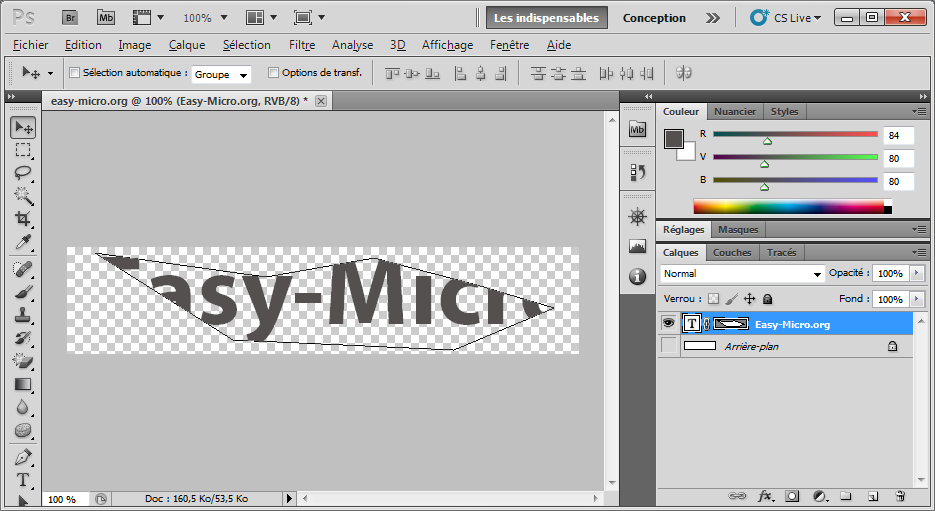Open the blend mode Normal dropdown
Image resolution: width=935 pixels, height=511 pixels.
point(742,274)
